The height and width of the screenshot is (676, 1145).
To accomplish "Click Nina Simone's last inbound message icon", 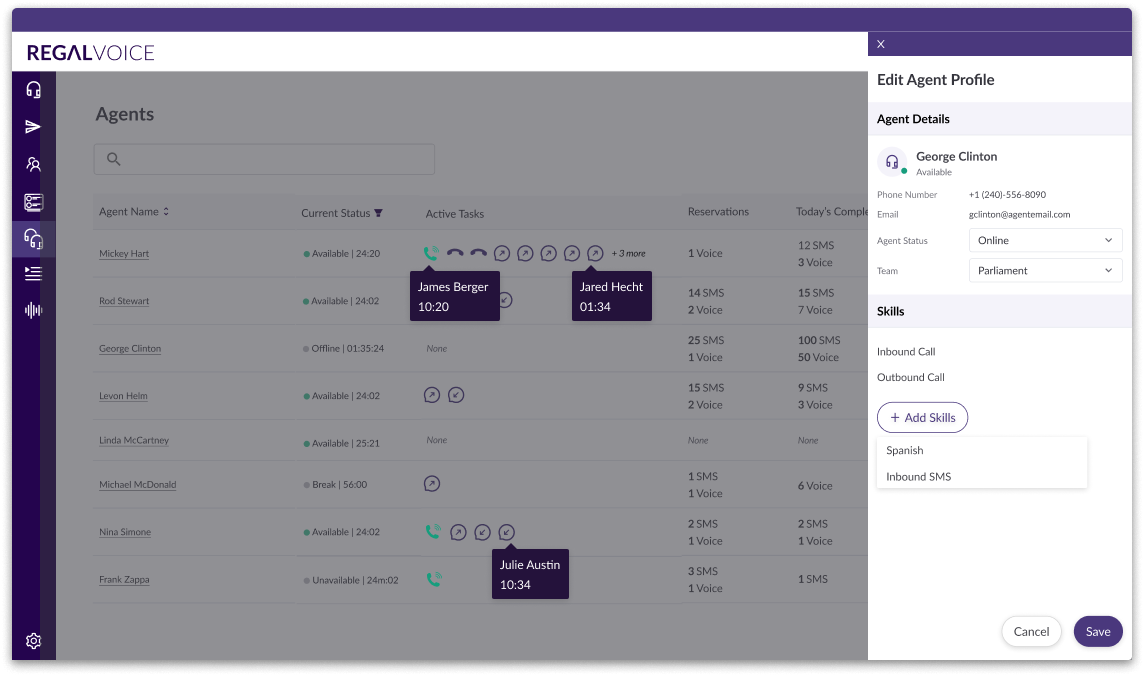I will (x=506, y=532).
